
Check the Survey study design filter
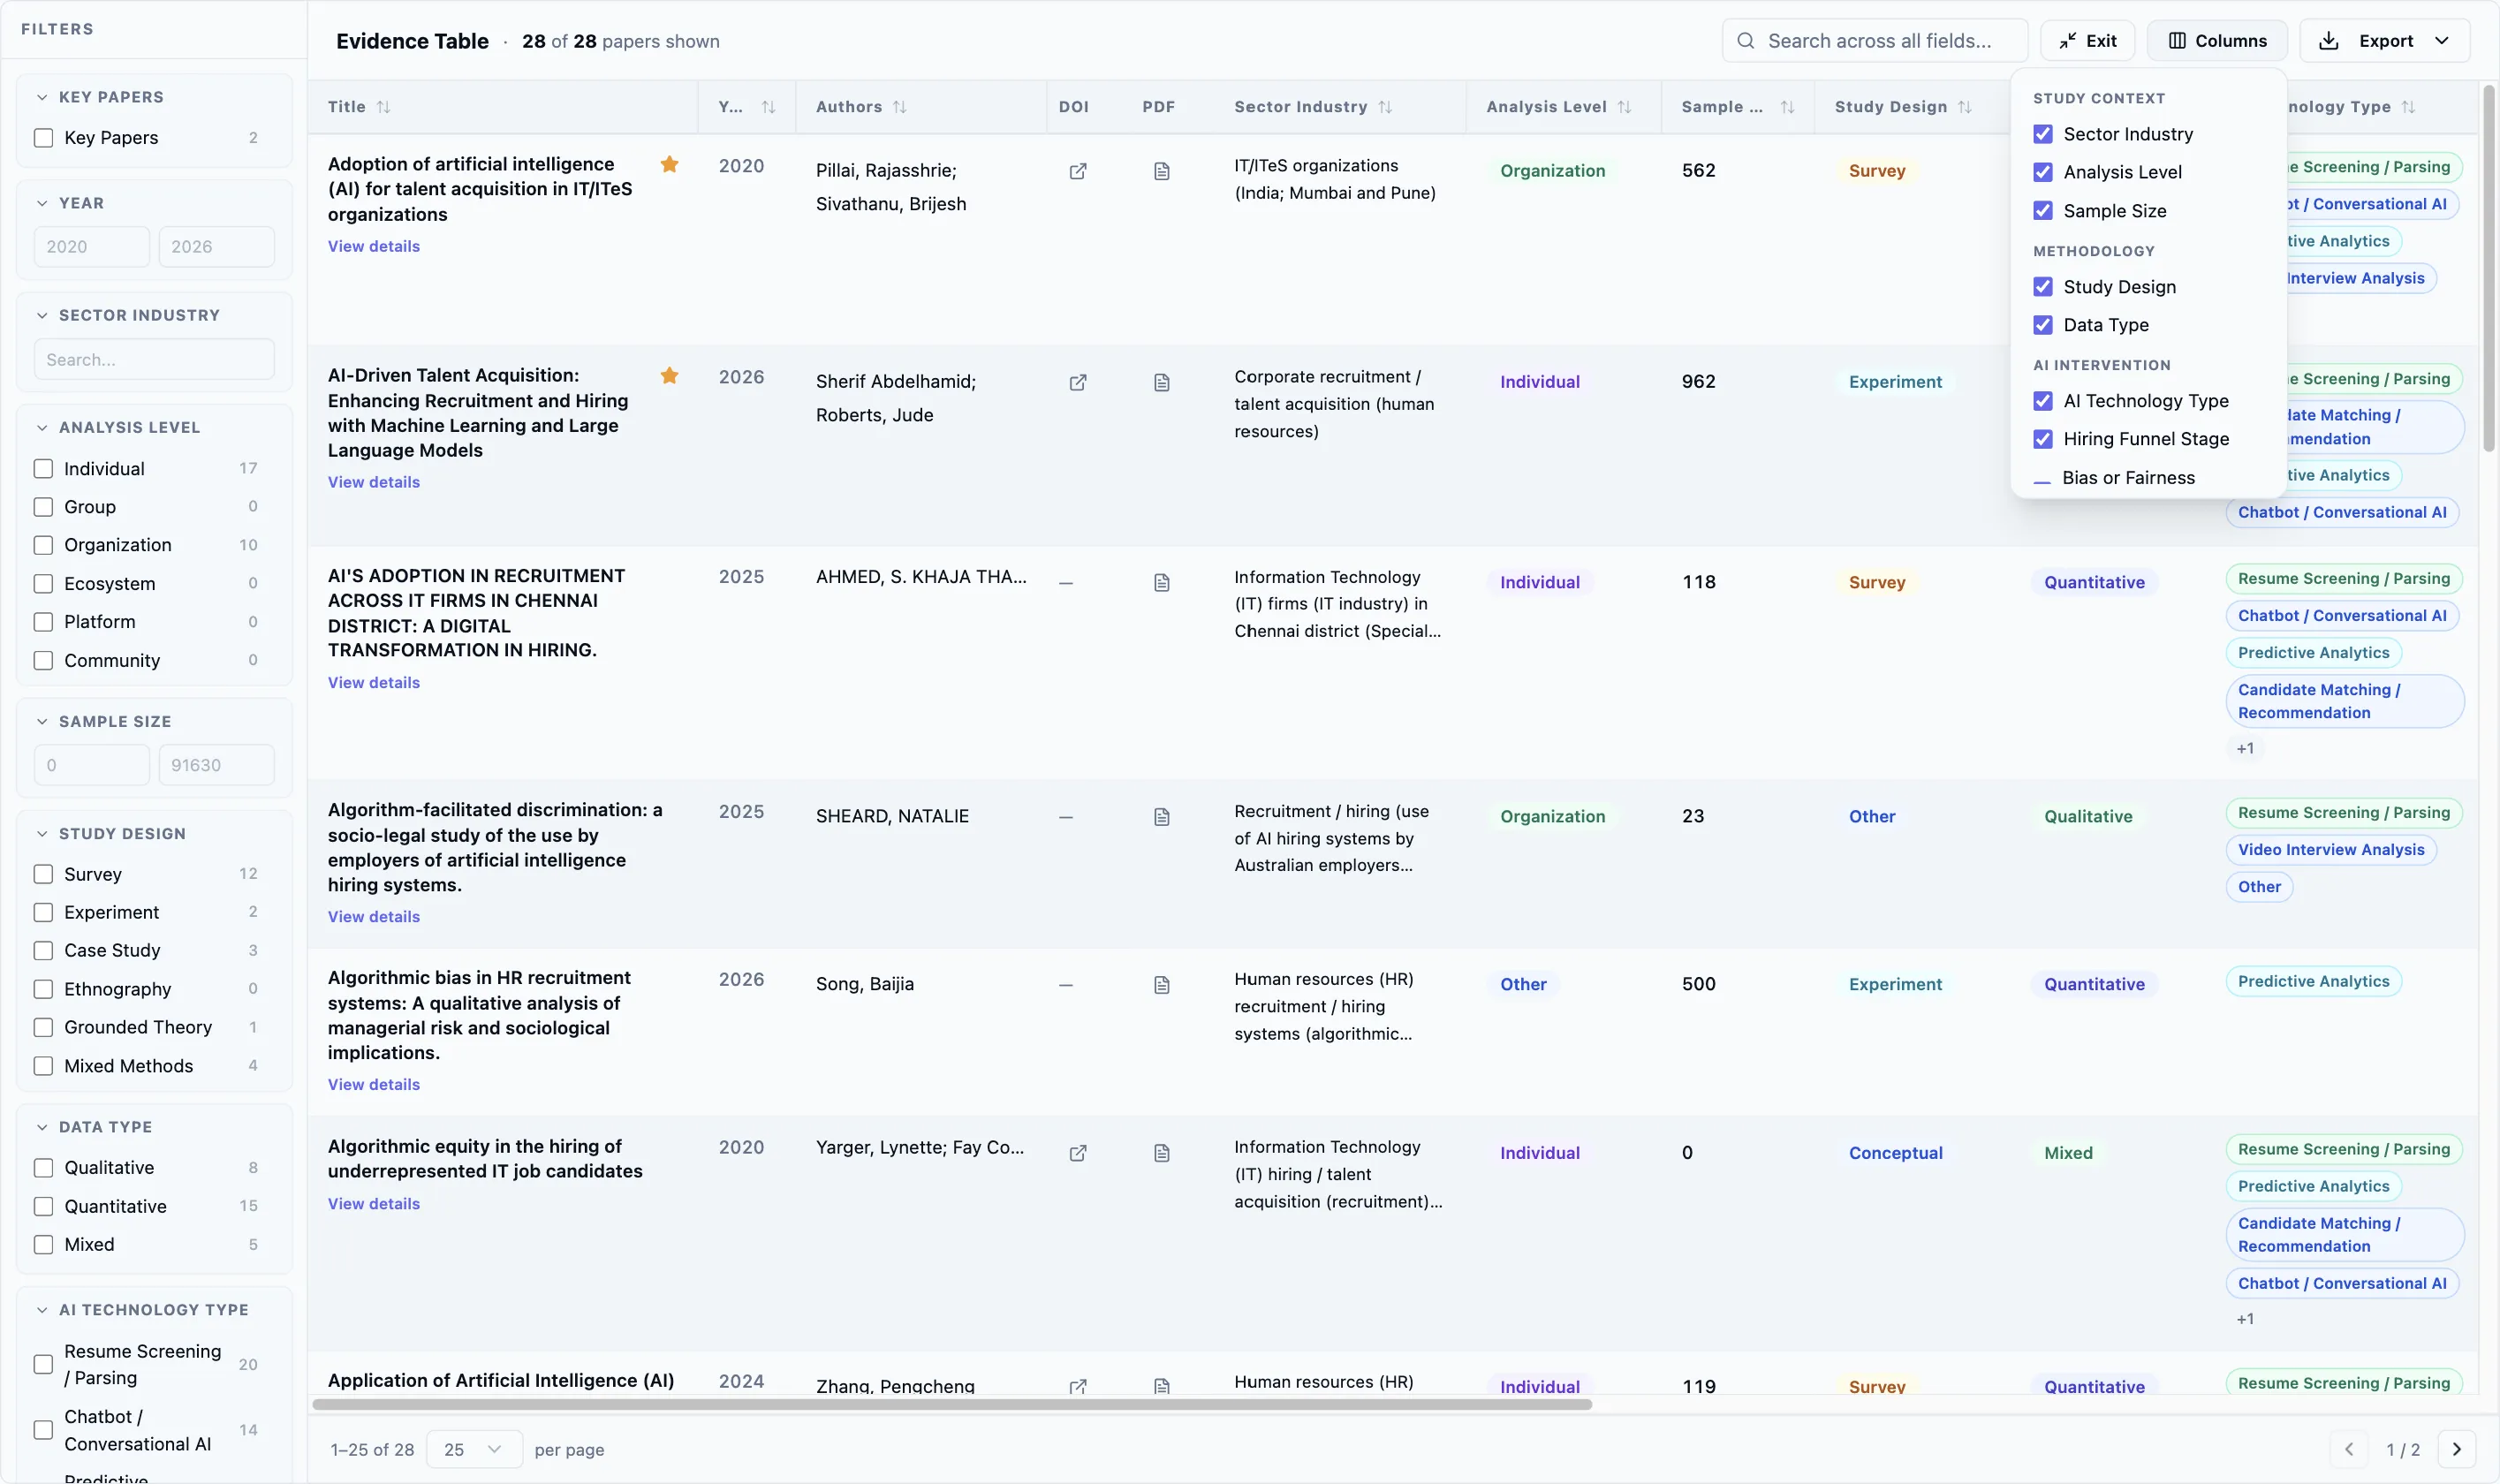(x=44, y=874)
